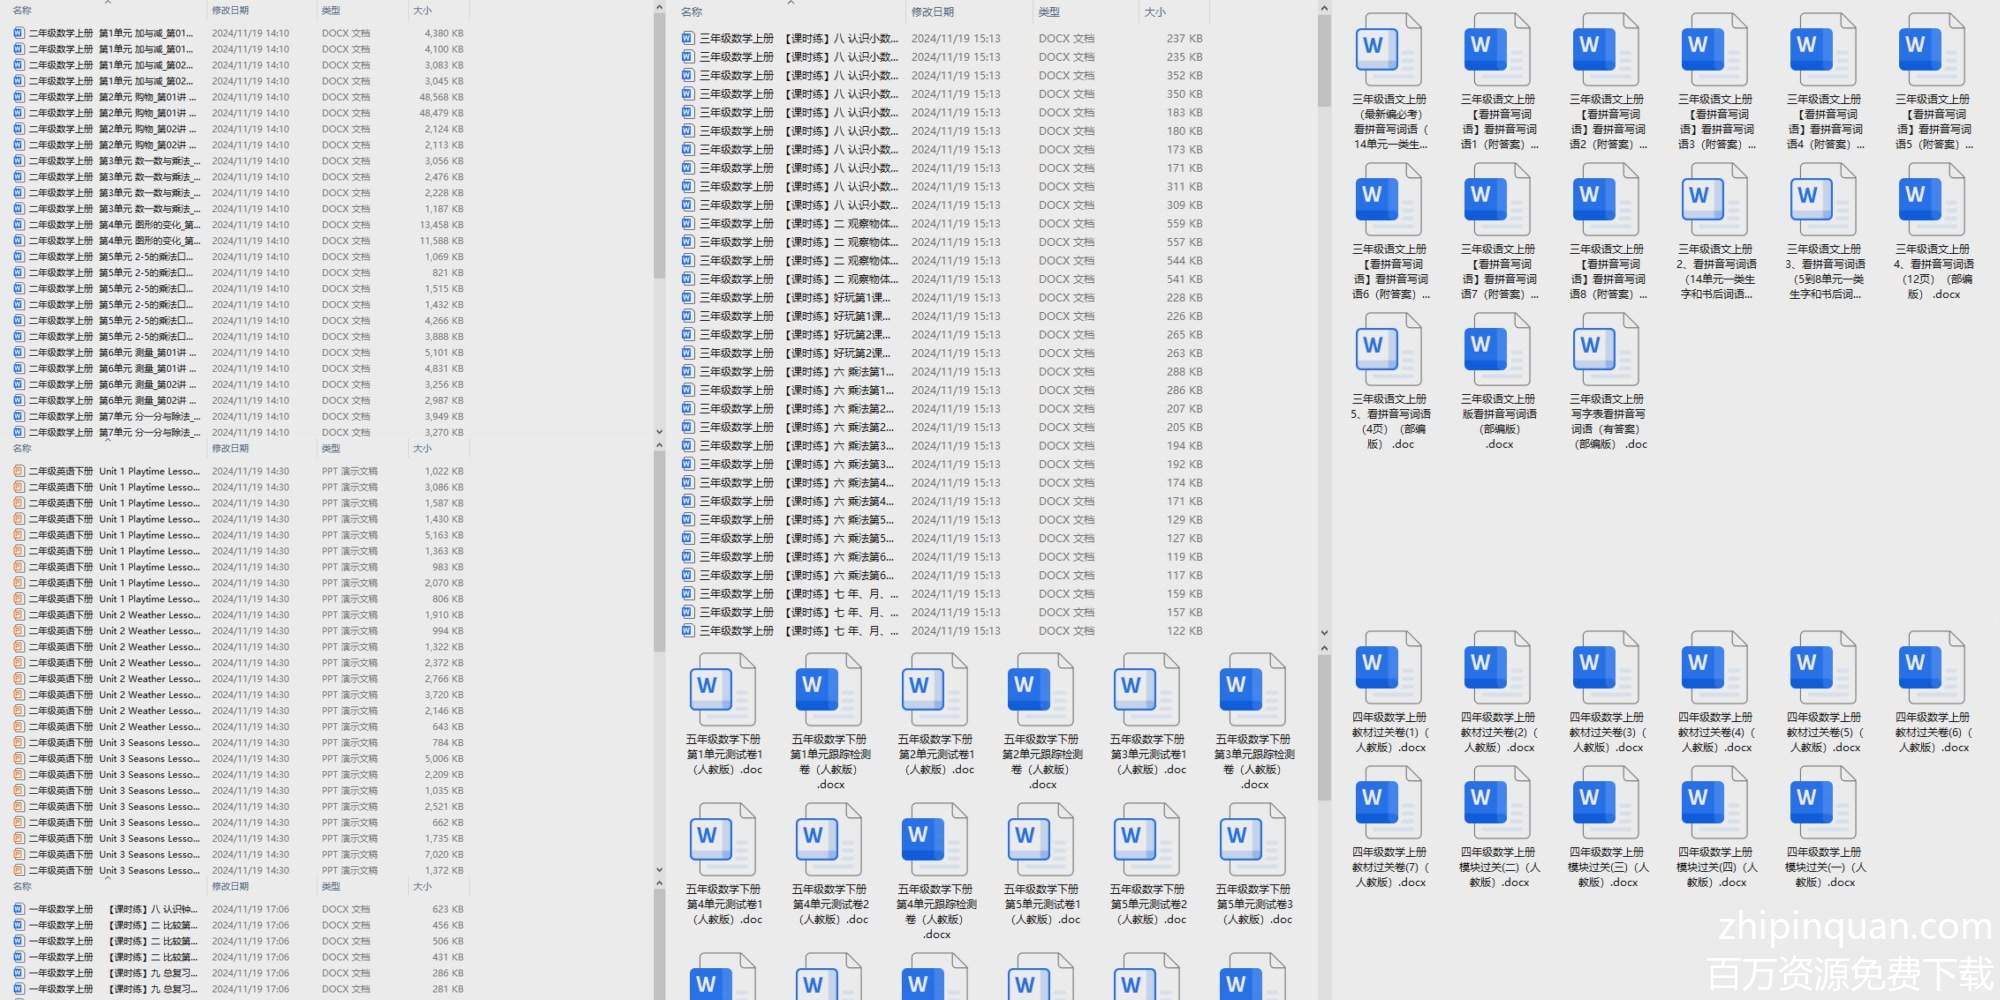
Task: Sort 三年级数学 list by 大小 column
Action: pos(1155,12)
